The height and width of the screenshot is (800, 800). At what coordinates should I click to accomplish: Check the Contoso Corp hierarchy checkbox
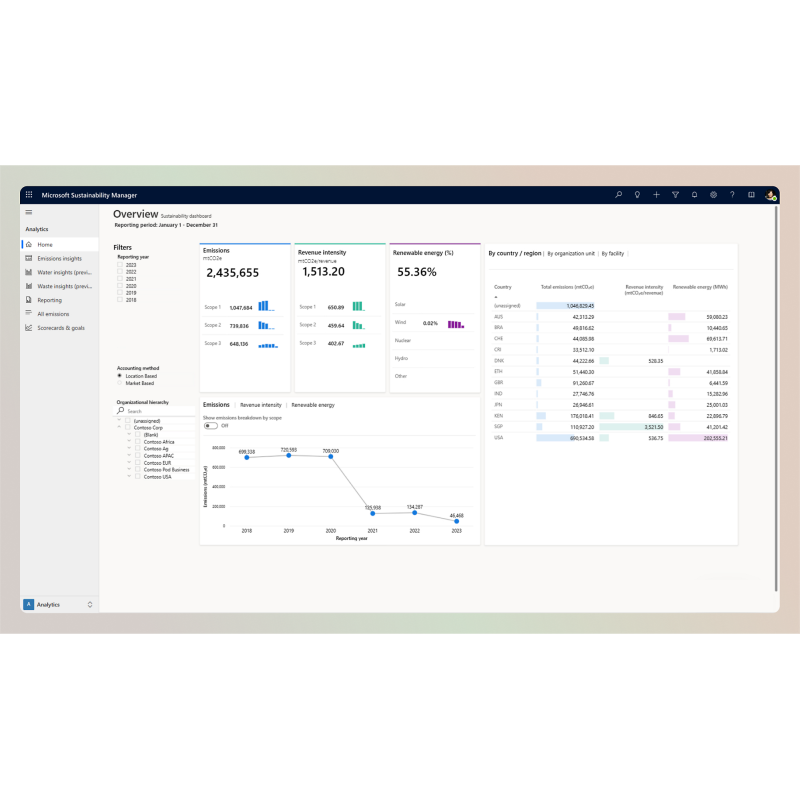[128, 427]
